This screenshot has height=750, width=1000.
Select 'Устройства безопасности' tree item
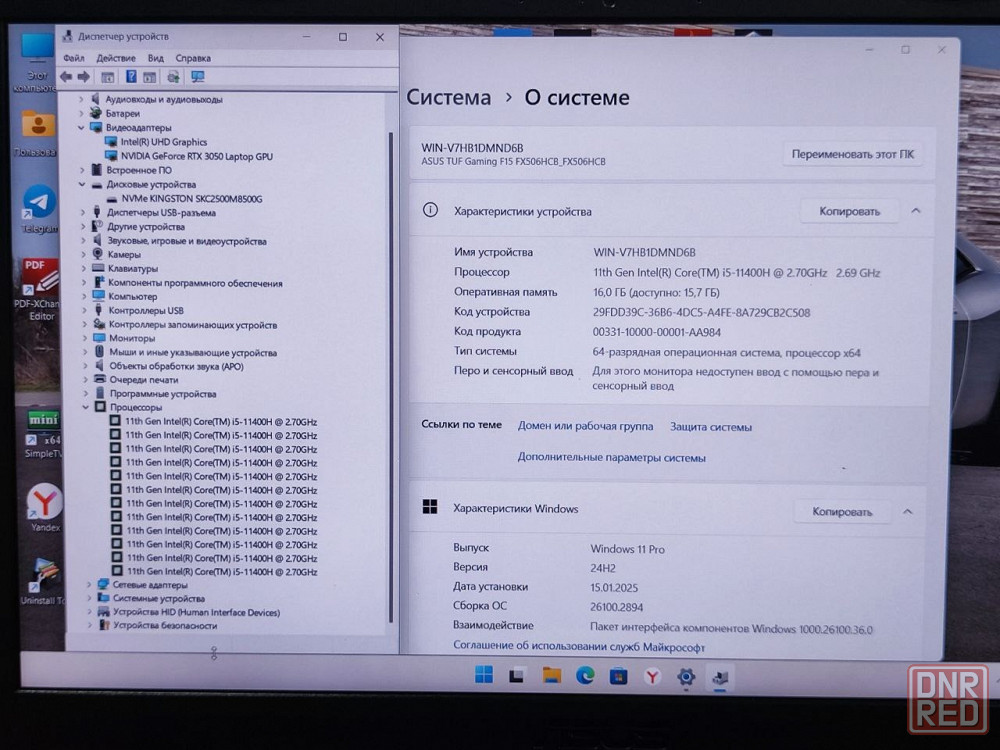pyautogui.click(x=165, y=626)
